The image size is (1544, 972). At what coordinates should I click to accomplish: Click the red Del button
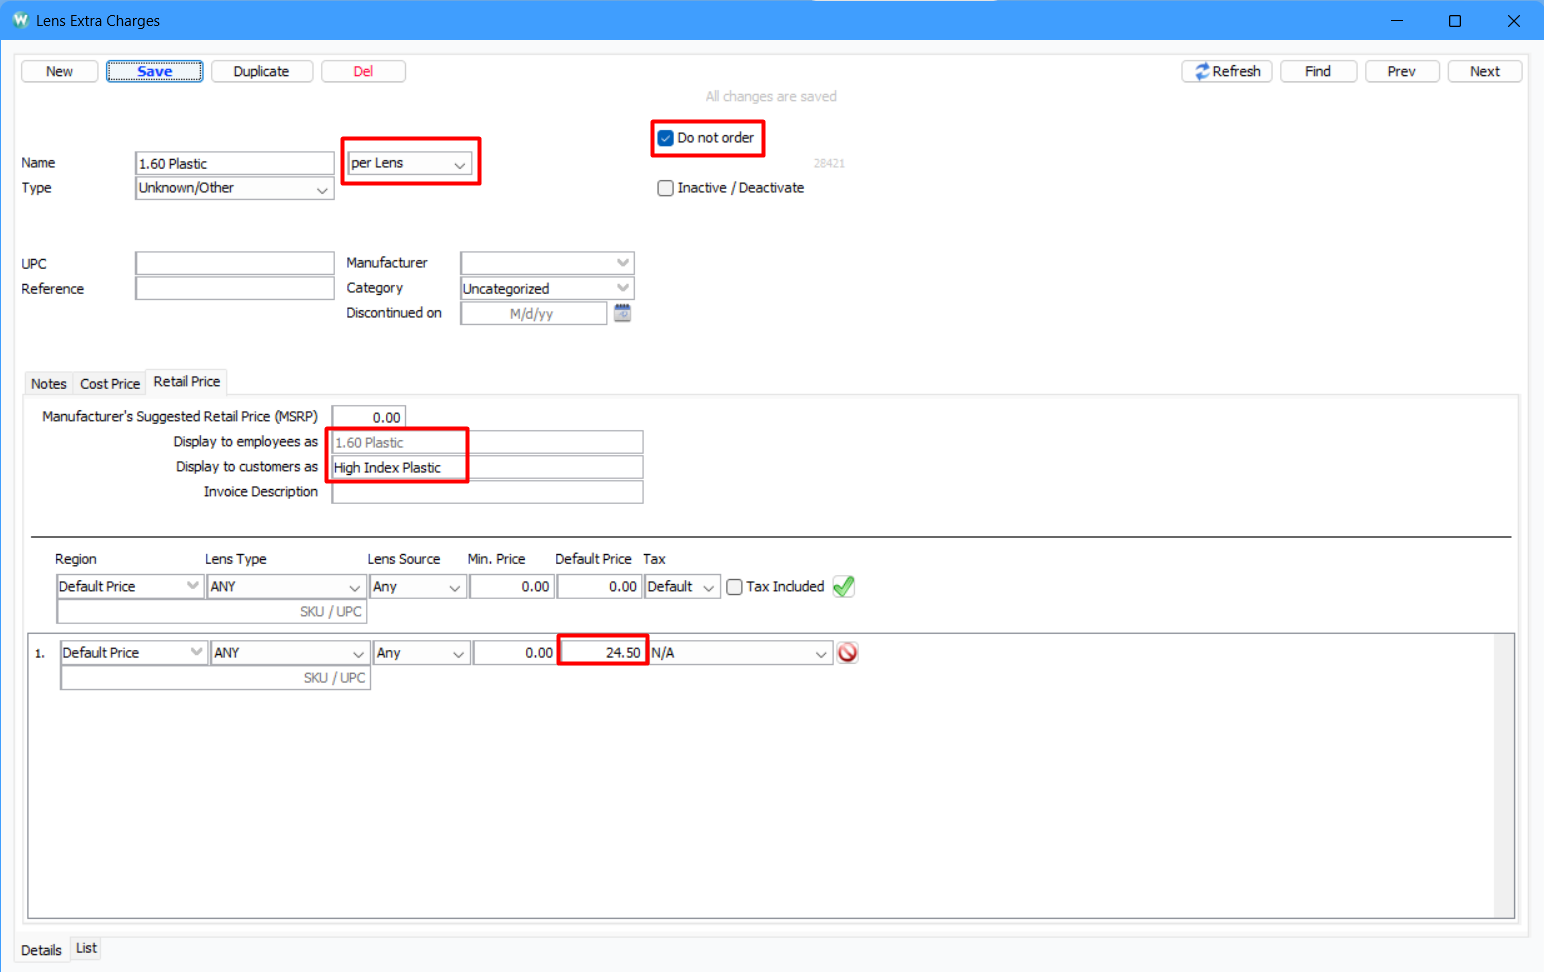(363, 71)
